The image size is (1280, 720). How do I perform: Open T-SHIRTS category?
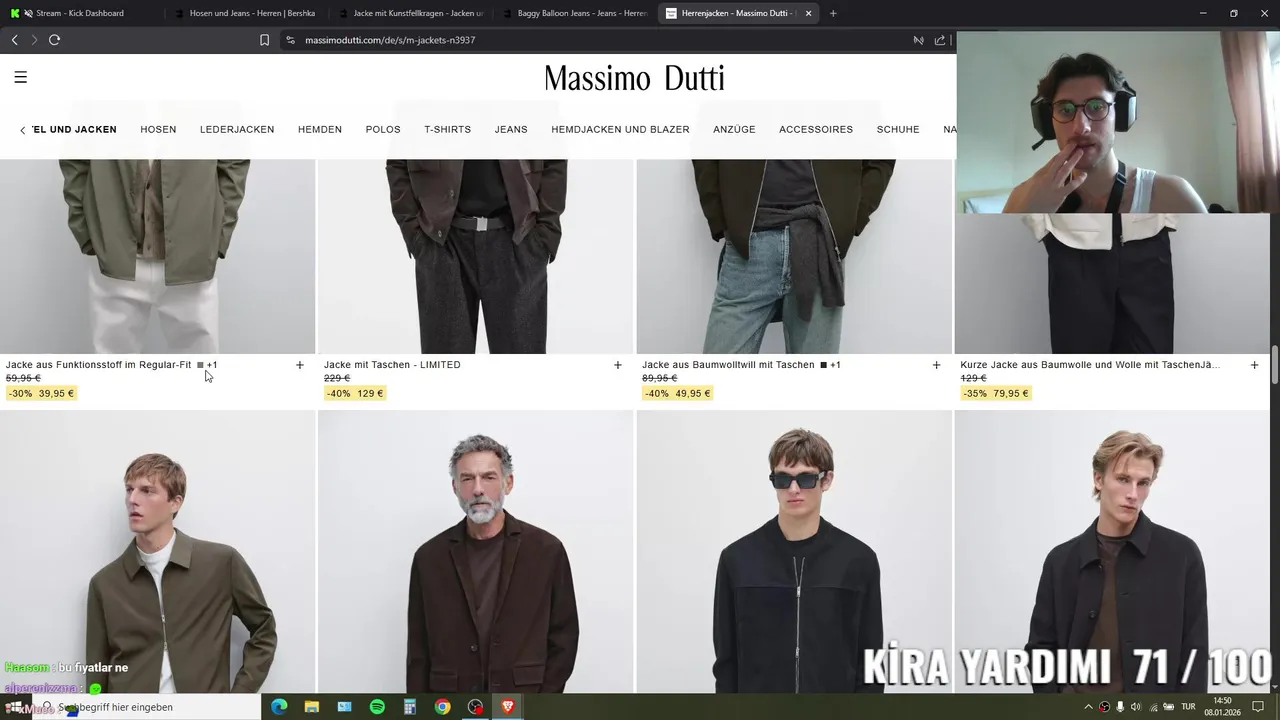pos(447,130)
